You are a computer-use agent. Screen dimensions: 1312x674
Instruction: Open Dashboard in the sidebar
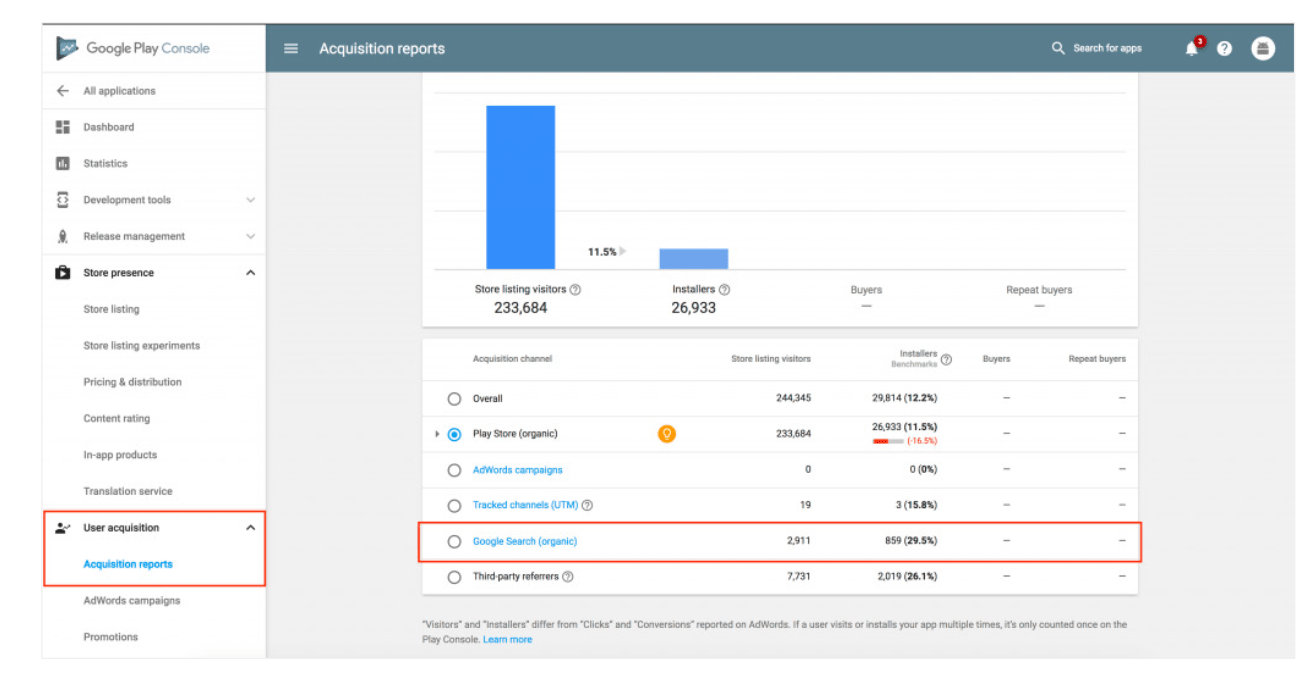coord(108,127)
